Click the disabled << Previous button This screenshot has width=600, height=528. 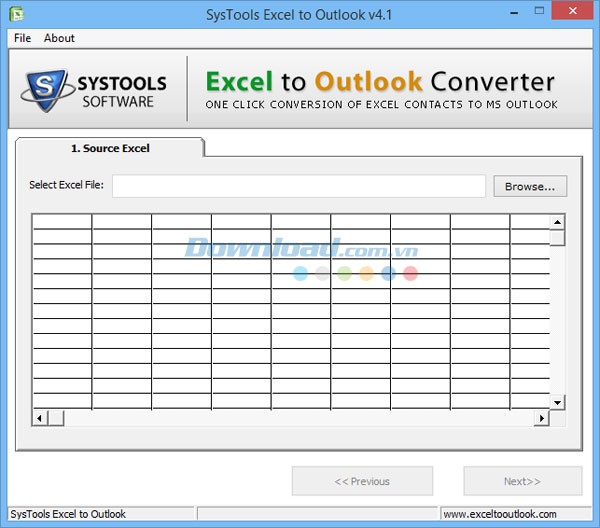pyautogui.click(x=362, y=481)
